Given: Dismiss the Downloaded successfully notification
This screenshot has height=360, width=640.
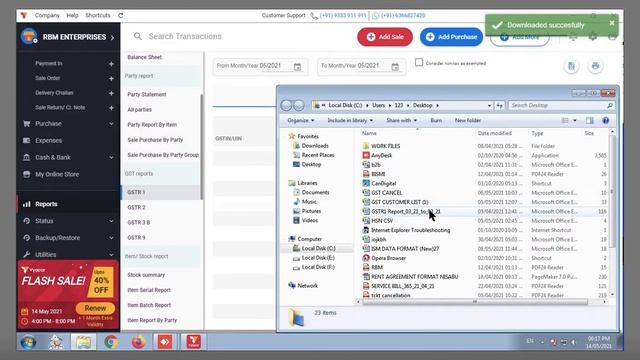Looking at the screenshot, I should point(611,23).
